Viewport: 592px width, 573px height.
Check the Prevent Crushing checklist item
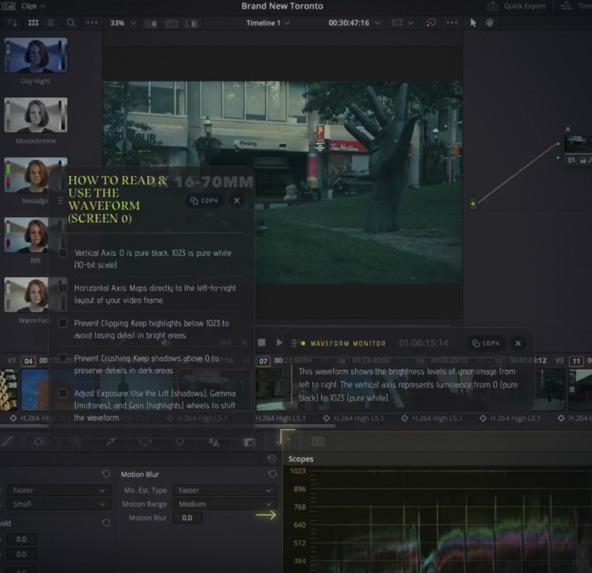click(63, 358)
